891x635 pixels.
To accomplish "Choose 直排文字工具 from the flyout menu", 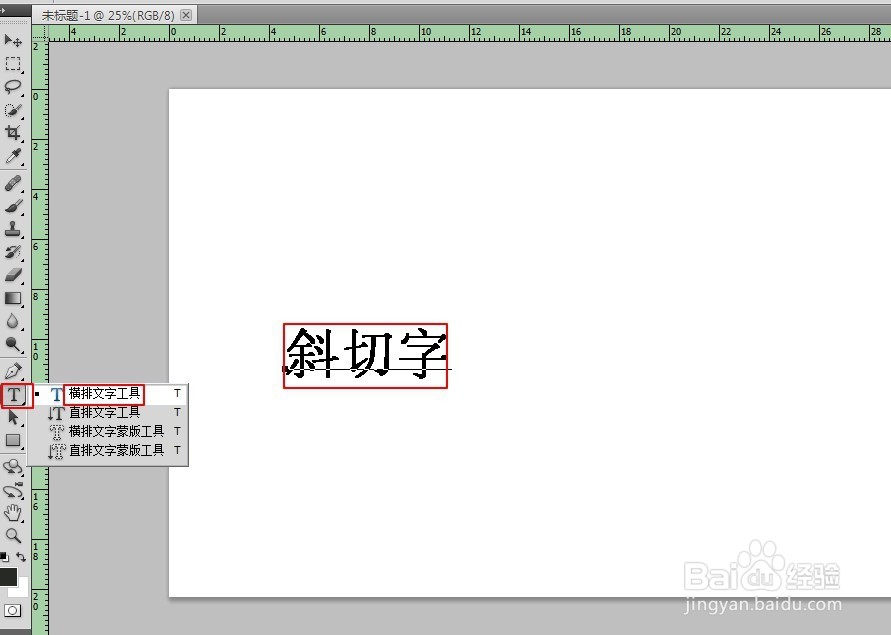I will (103, 412).
